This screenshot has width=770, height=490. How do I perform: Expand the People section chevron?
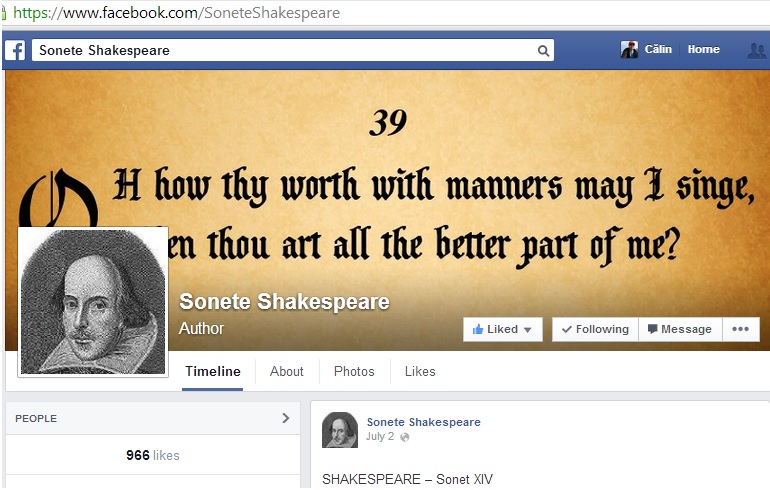pyautogui.click(x=285, y=418)
